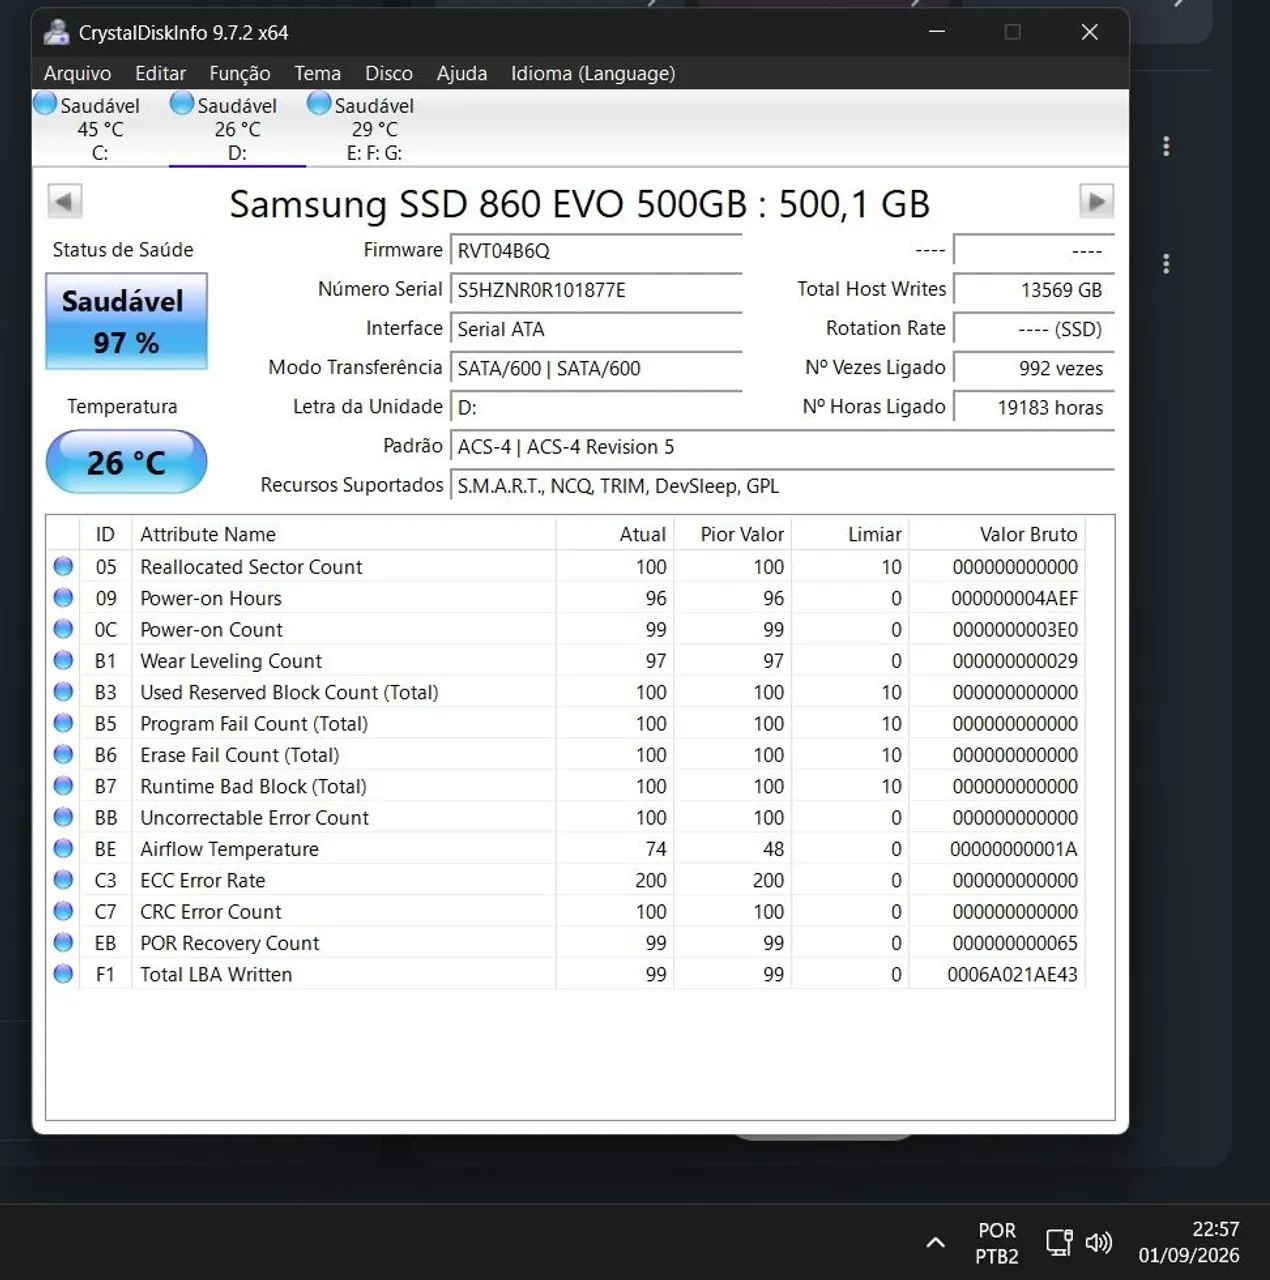Screen dimensions: 1270x1280
Task: Click status icon of Program Fail Count row
Action: pos(63,723)
